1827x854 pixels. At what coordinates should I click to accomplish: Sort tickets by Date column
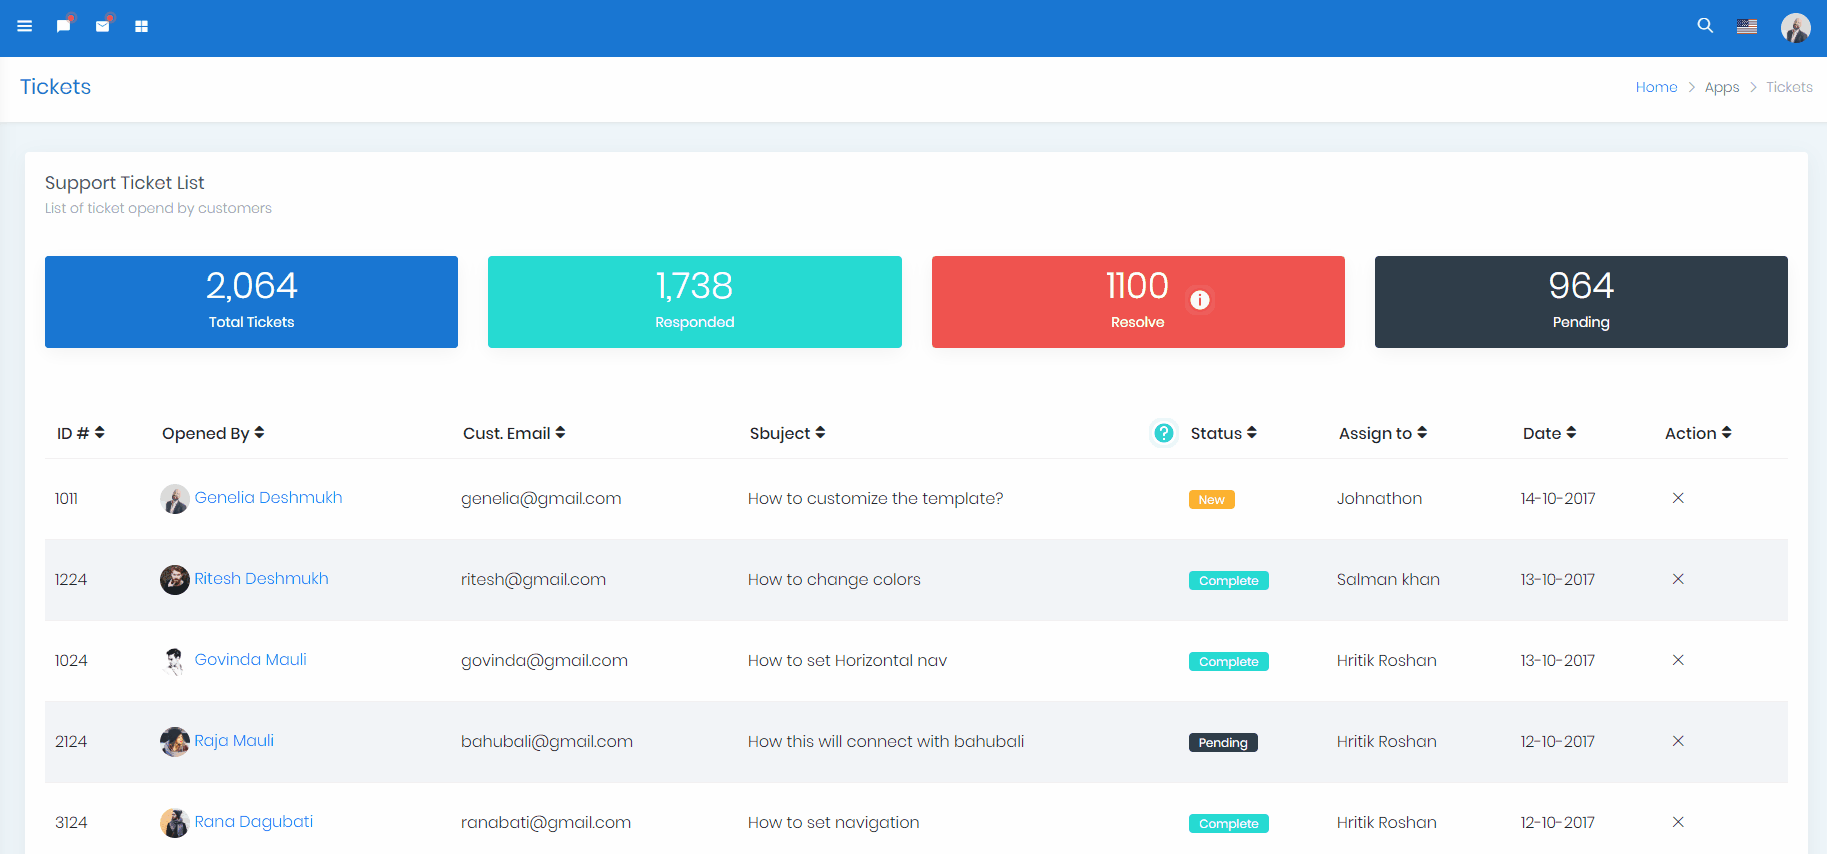(x=1549, y=433)
